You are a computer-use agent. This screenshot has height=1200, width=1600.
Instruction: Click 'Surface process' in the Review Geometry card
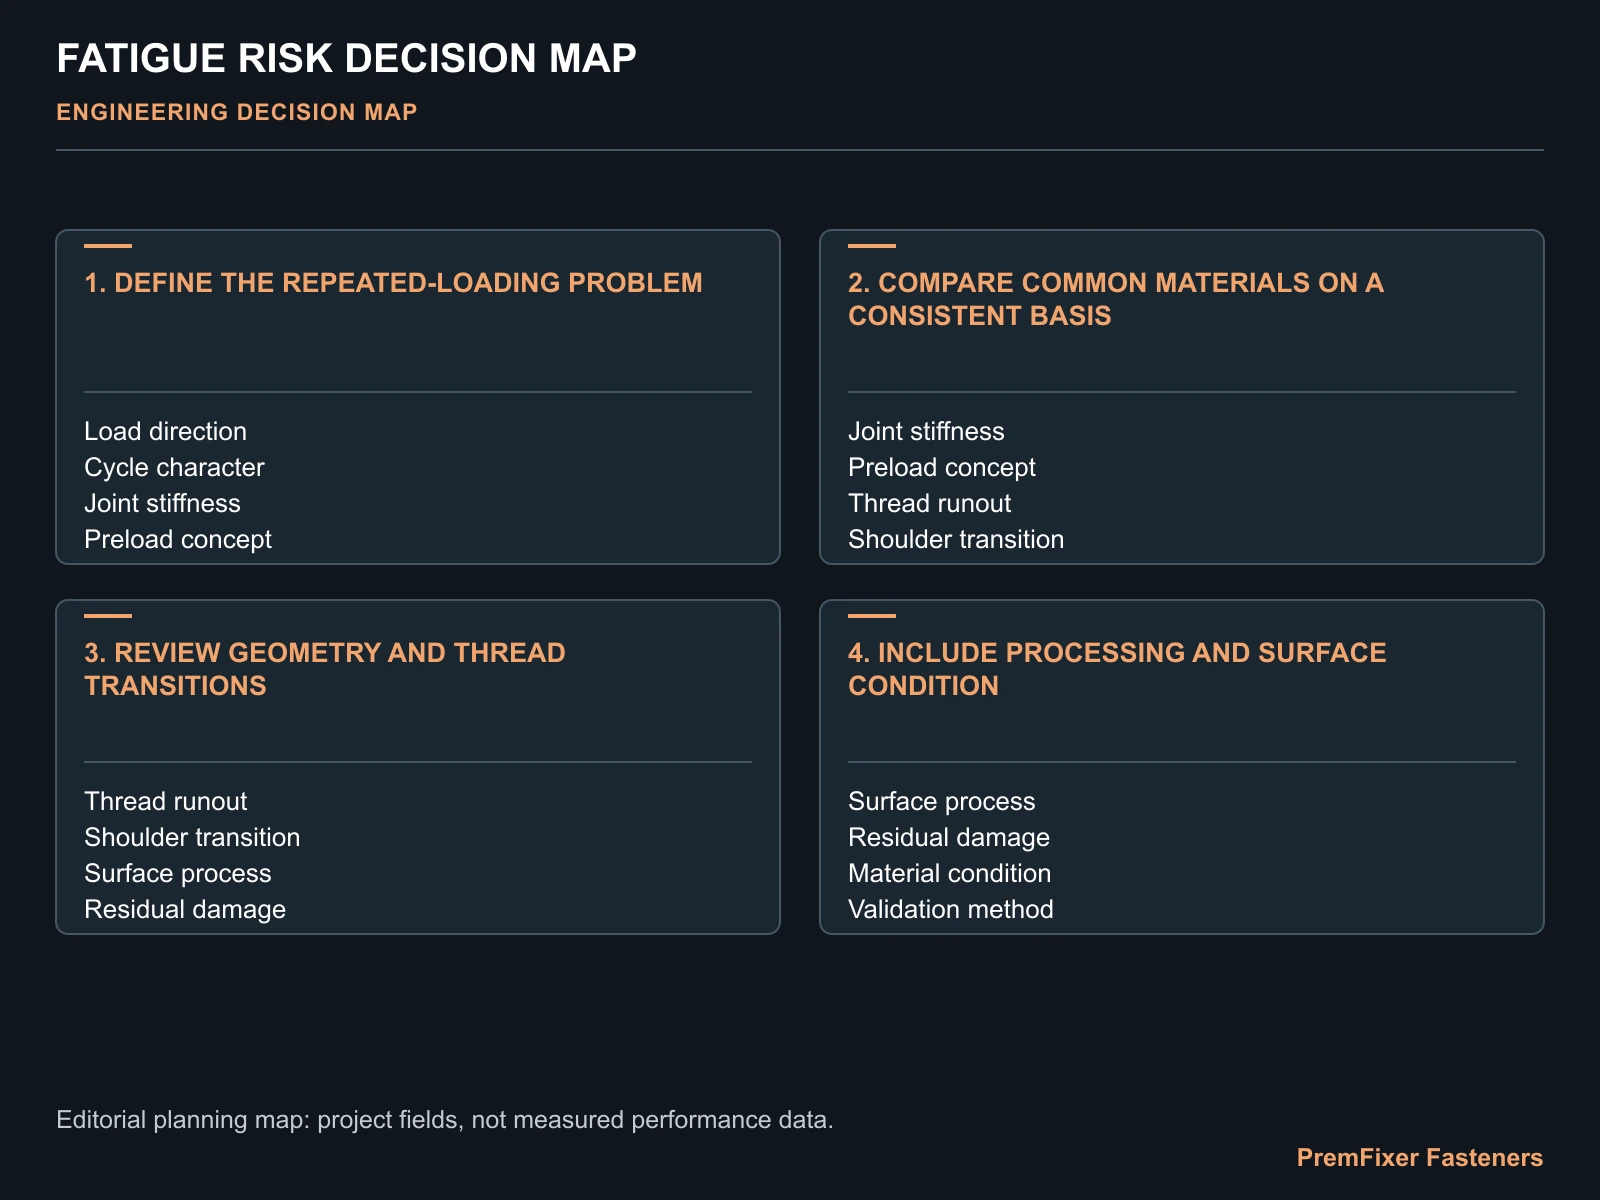coord(178,873)
